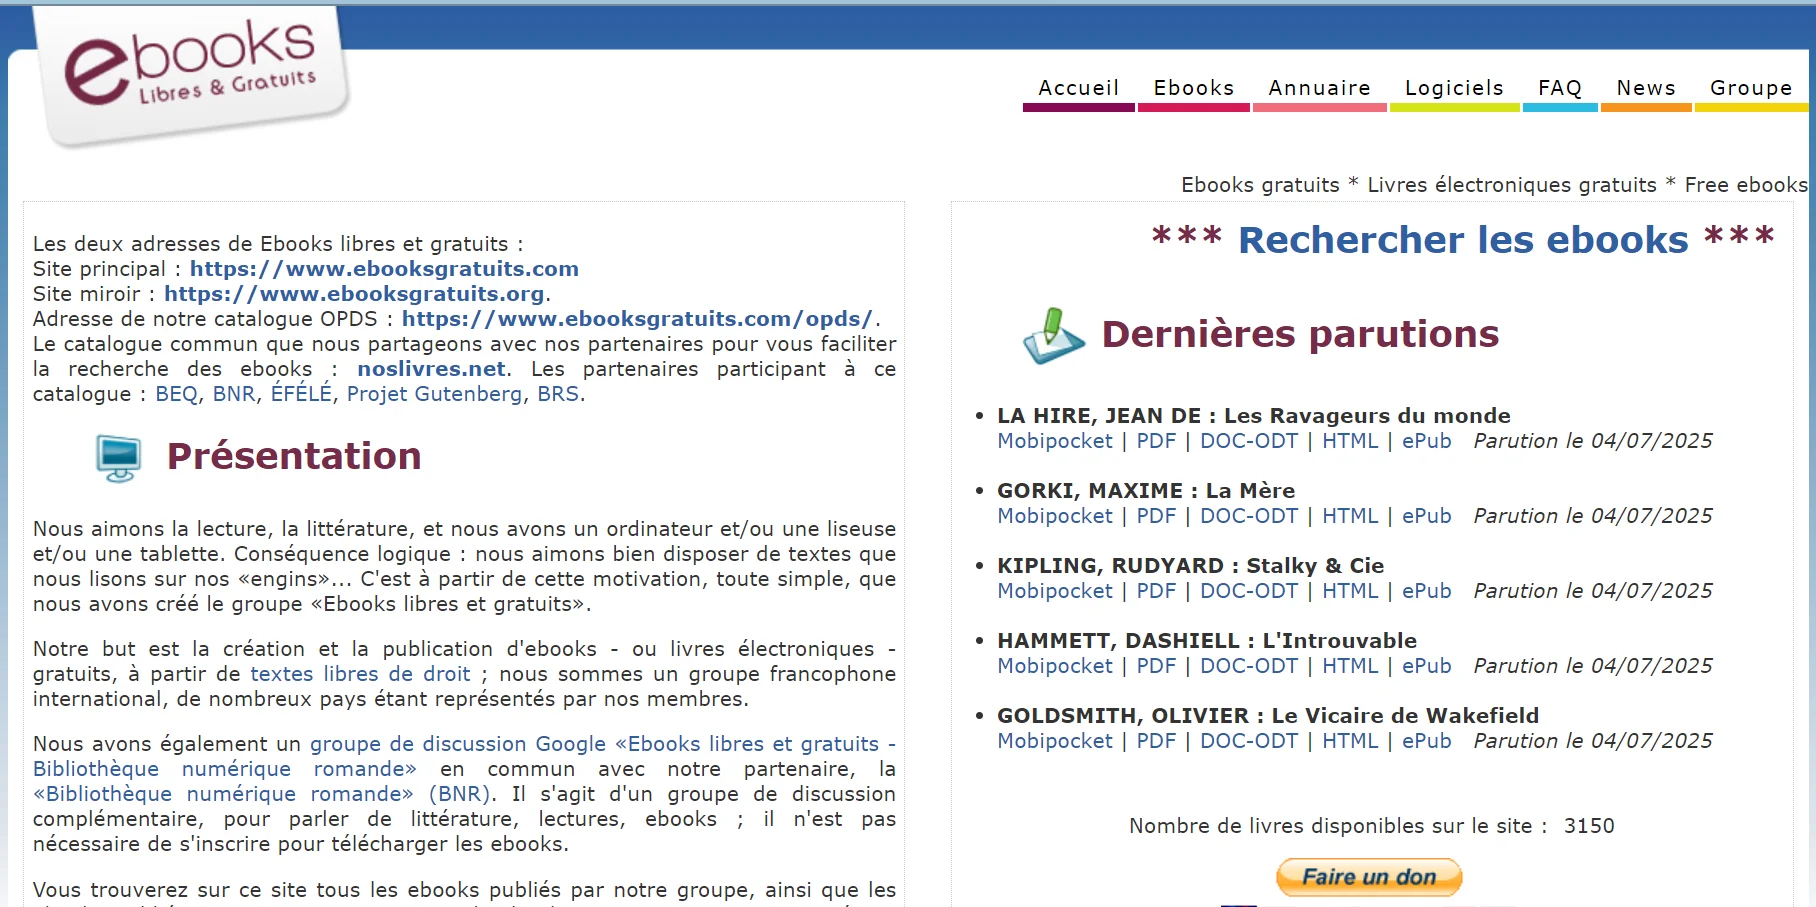Click the Faire un don button
This screenshot has height=907, width=1816.
click(x=1369, y=877)
